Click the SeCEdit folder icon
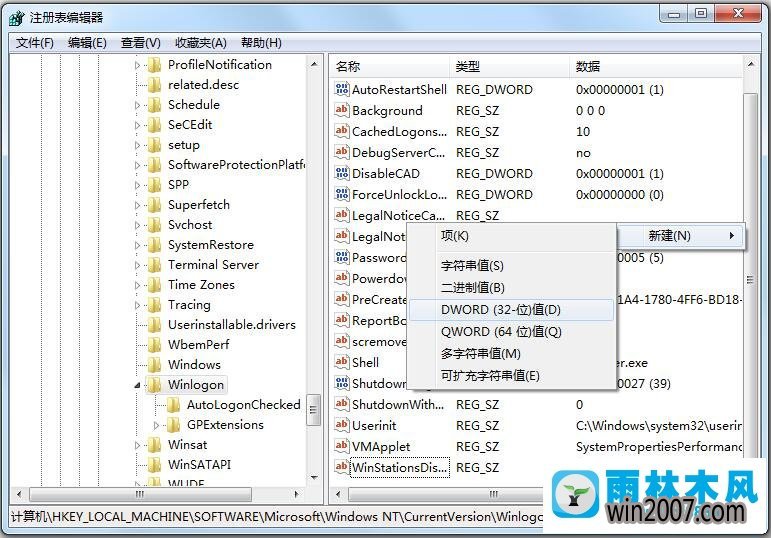The height and width of the screenshot is (538, 771). point(154,125)
